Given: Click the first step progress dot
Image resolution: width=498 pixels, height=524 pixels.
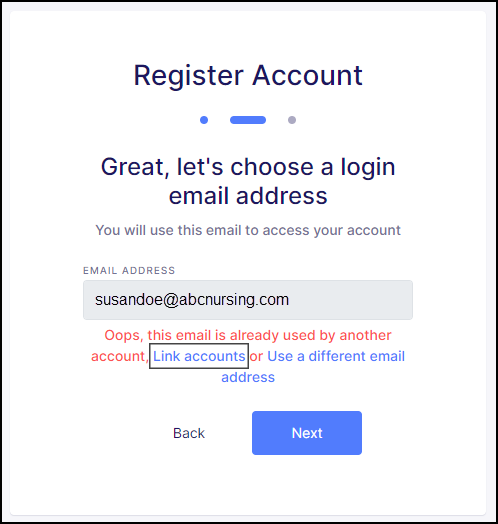Looking at the screenshot, I should pos(204,120).
